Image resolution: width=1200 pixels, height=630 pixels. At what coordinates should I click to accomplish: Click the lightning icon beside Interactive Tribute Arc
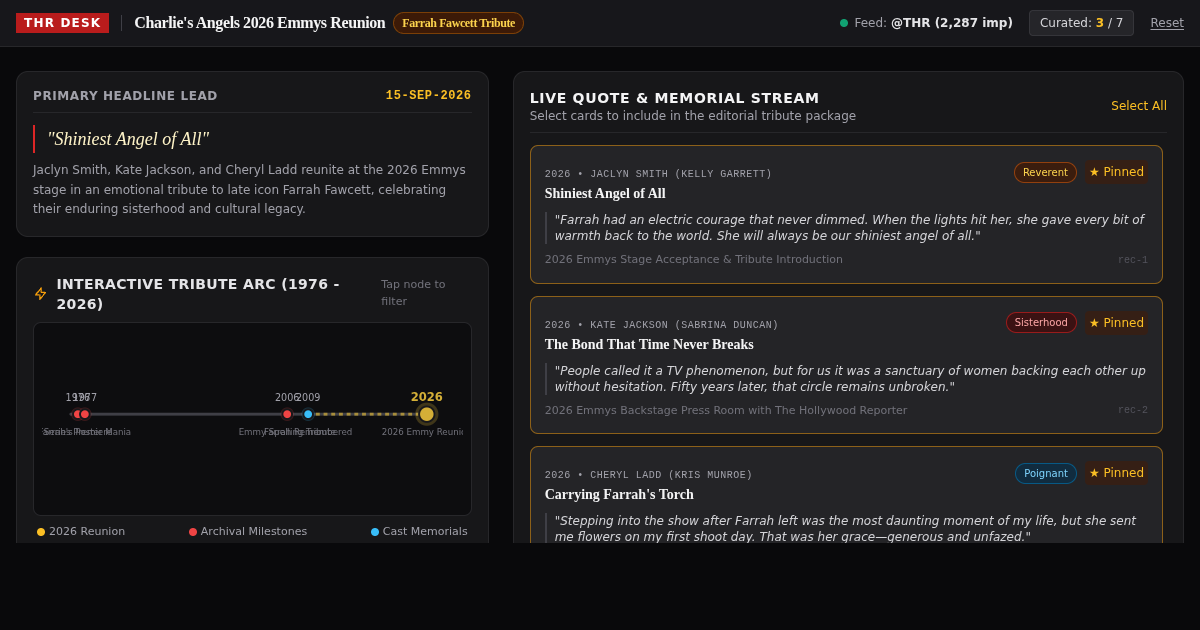click(x=41, y=293)
